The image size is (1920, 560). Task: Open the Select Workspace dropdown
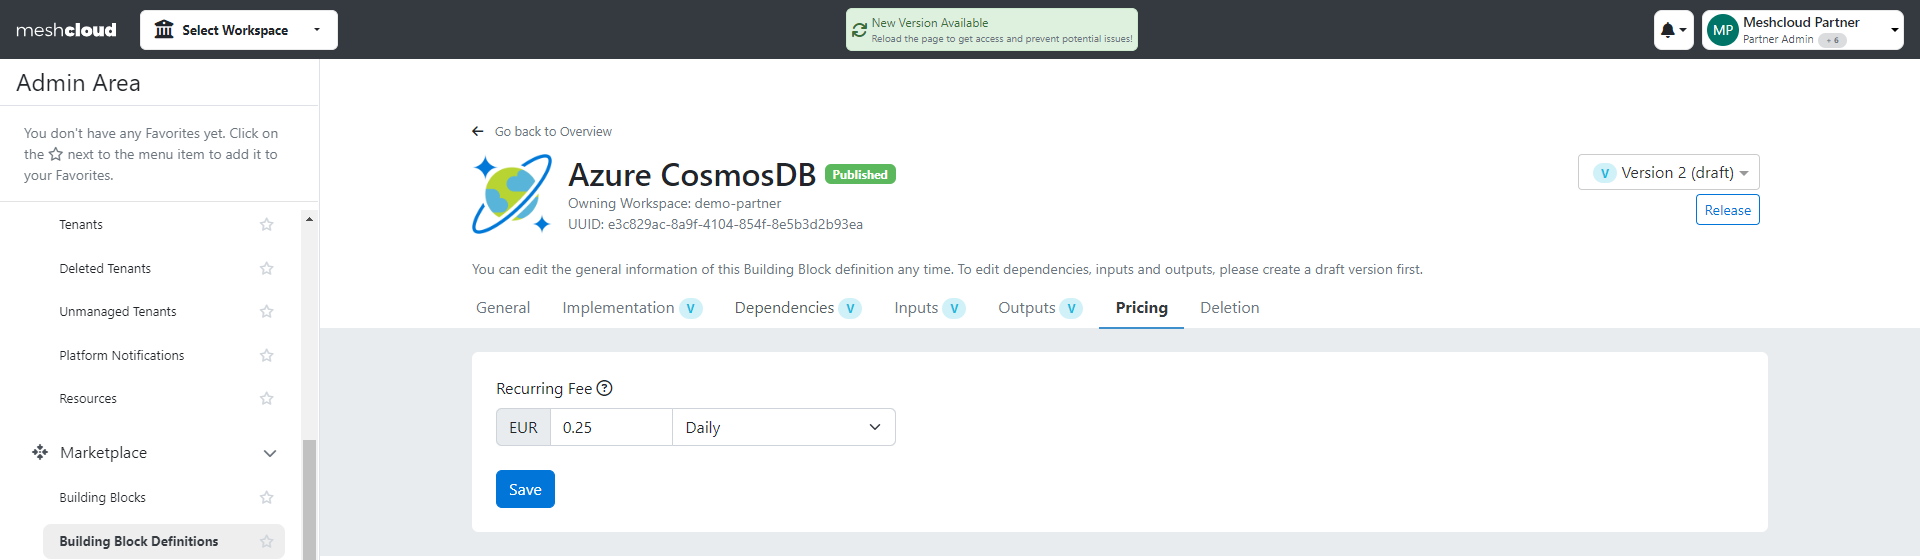pos(239,30)
